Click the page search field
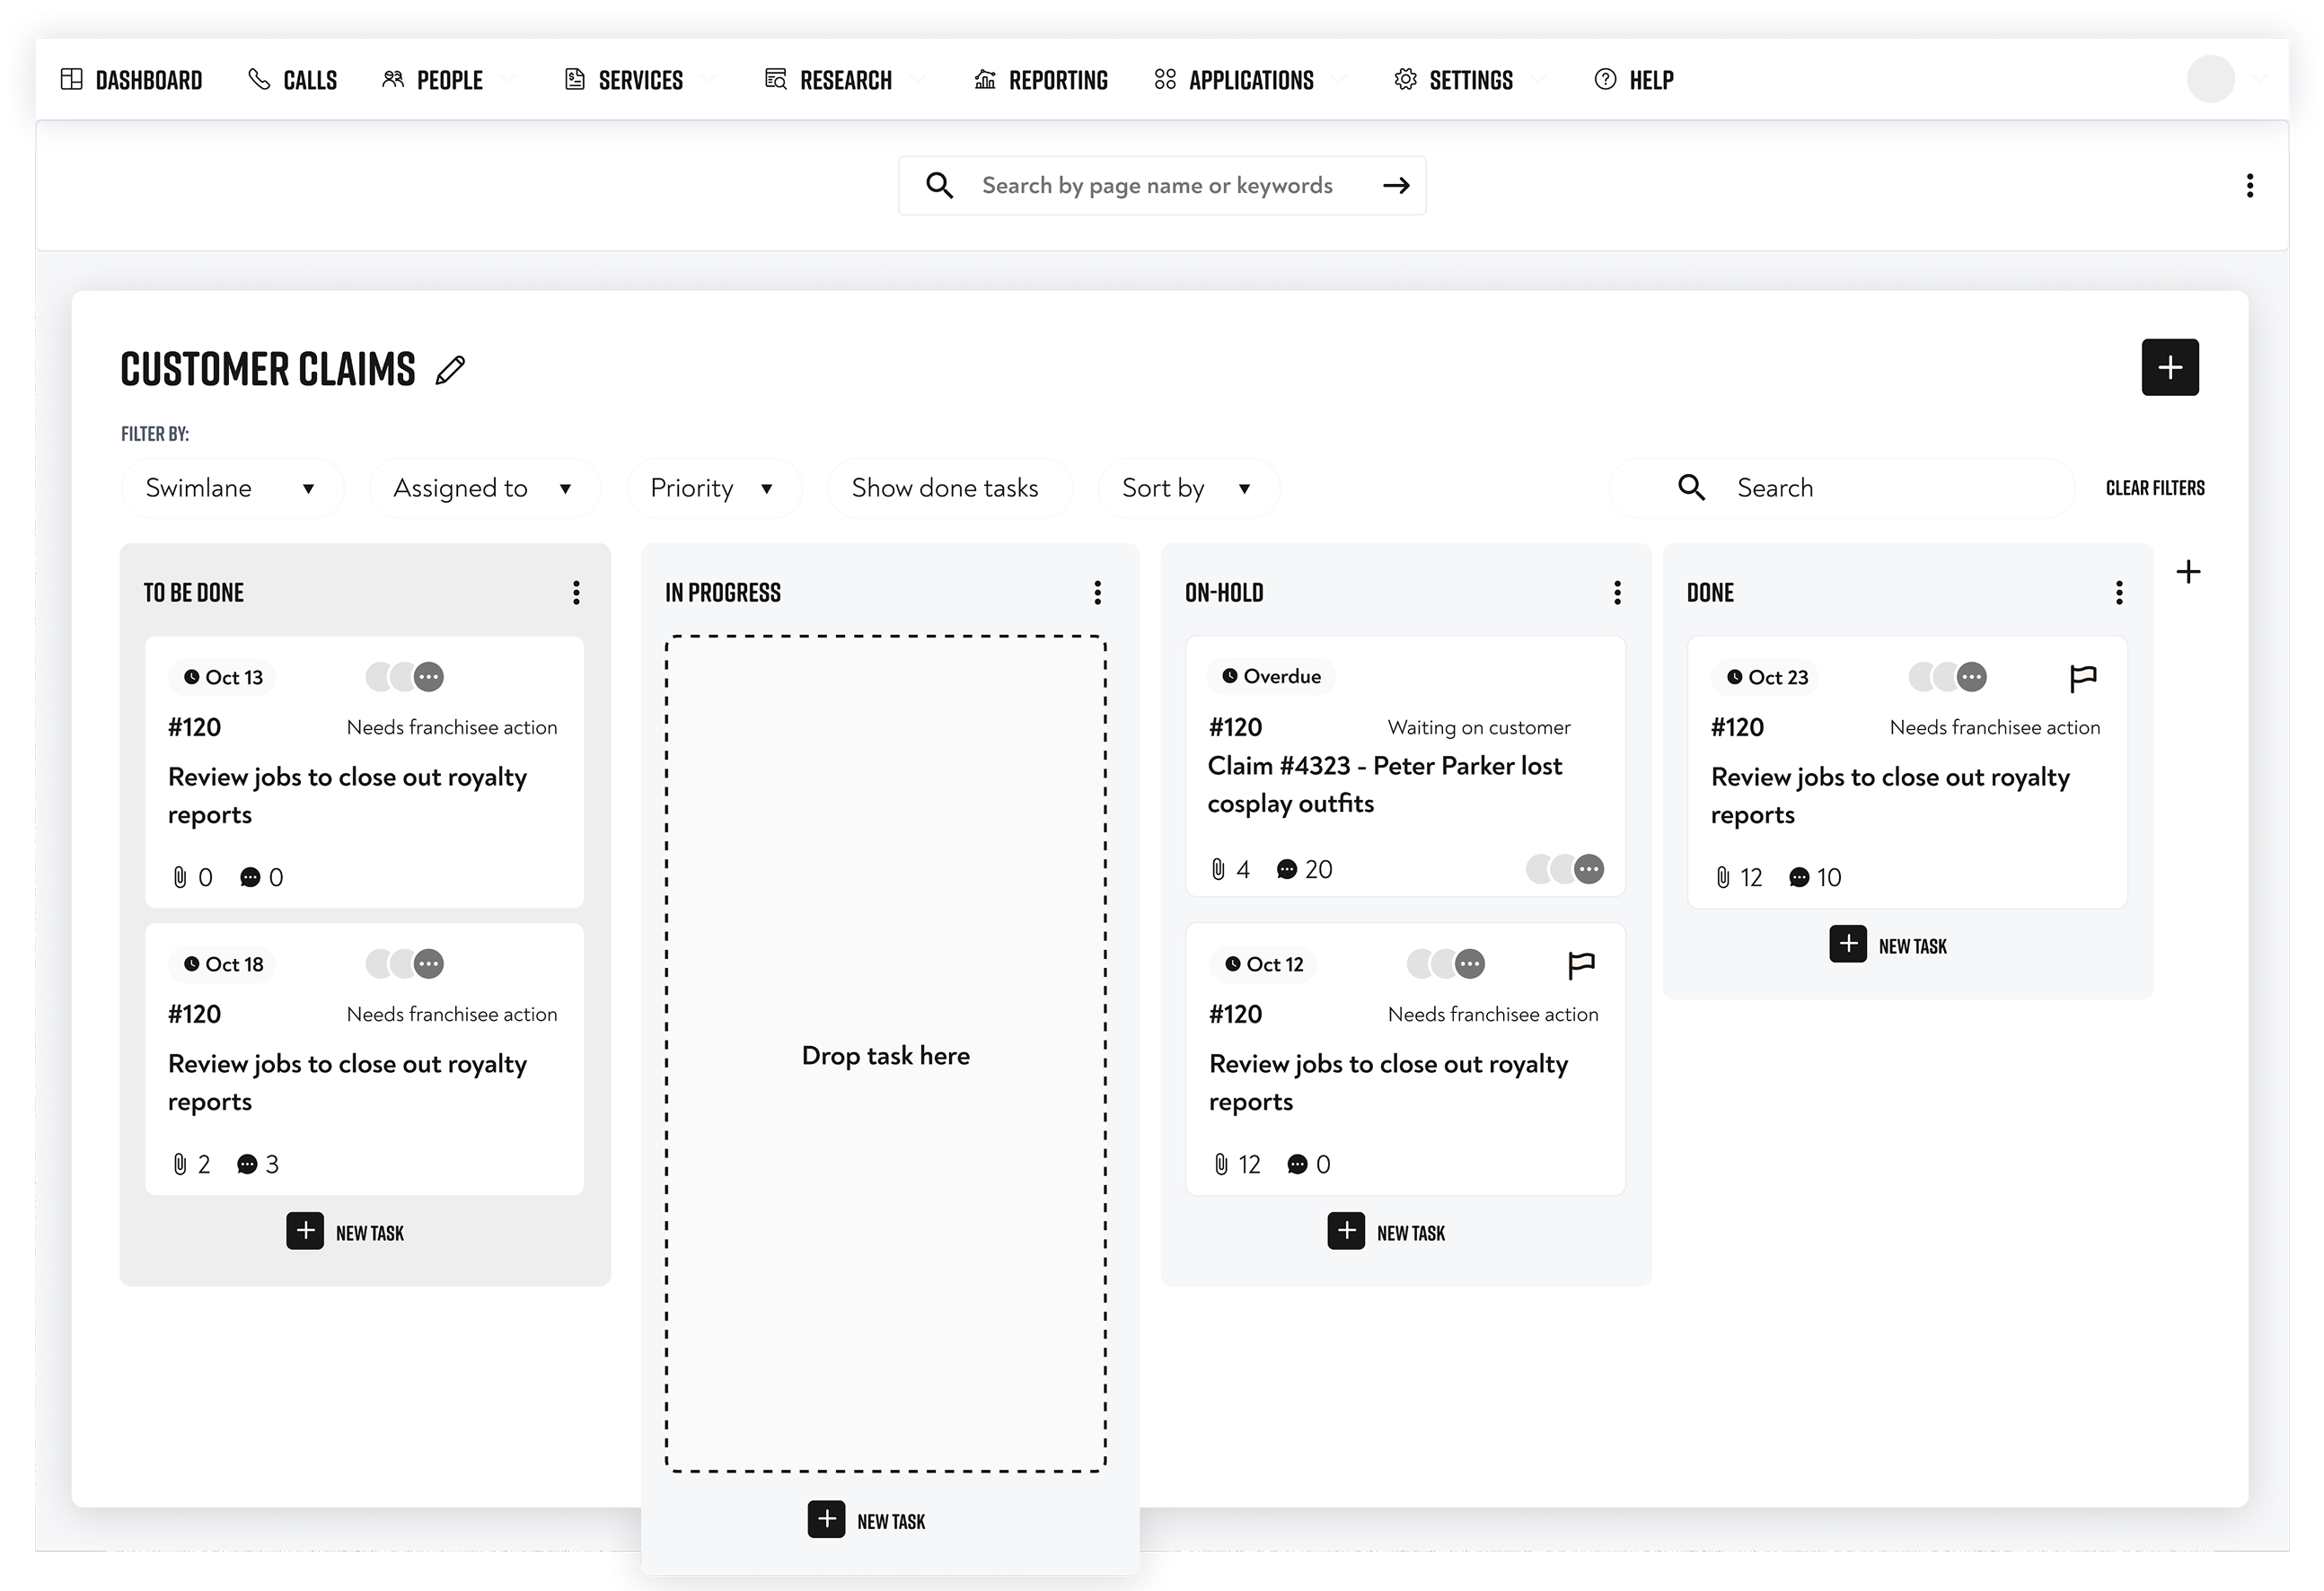The image size is (2324, 1591). click(1161, 185)
